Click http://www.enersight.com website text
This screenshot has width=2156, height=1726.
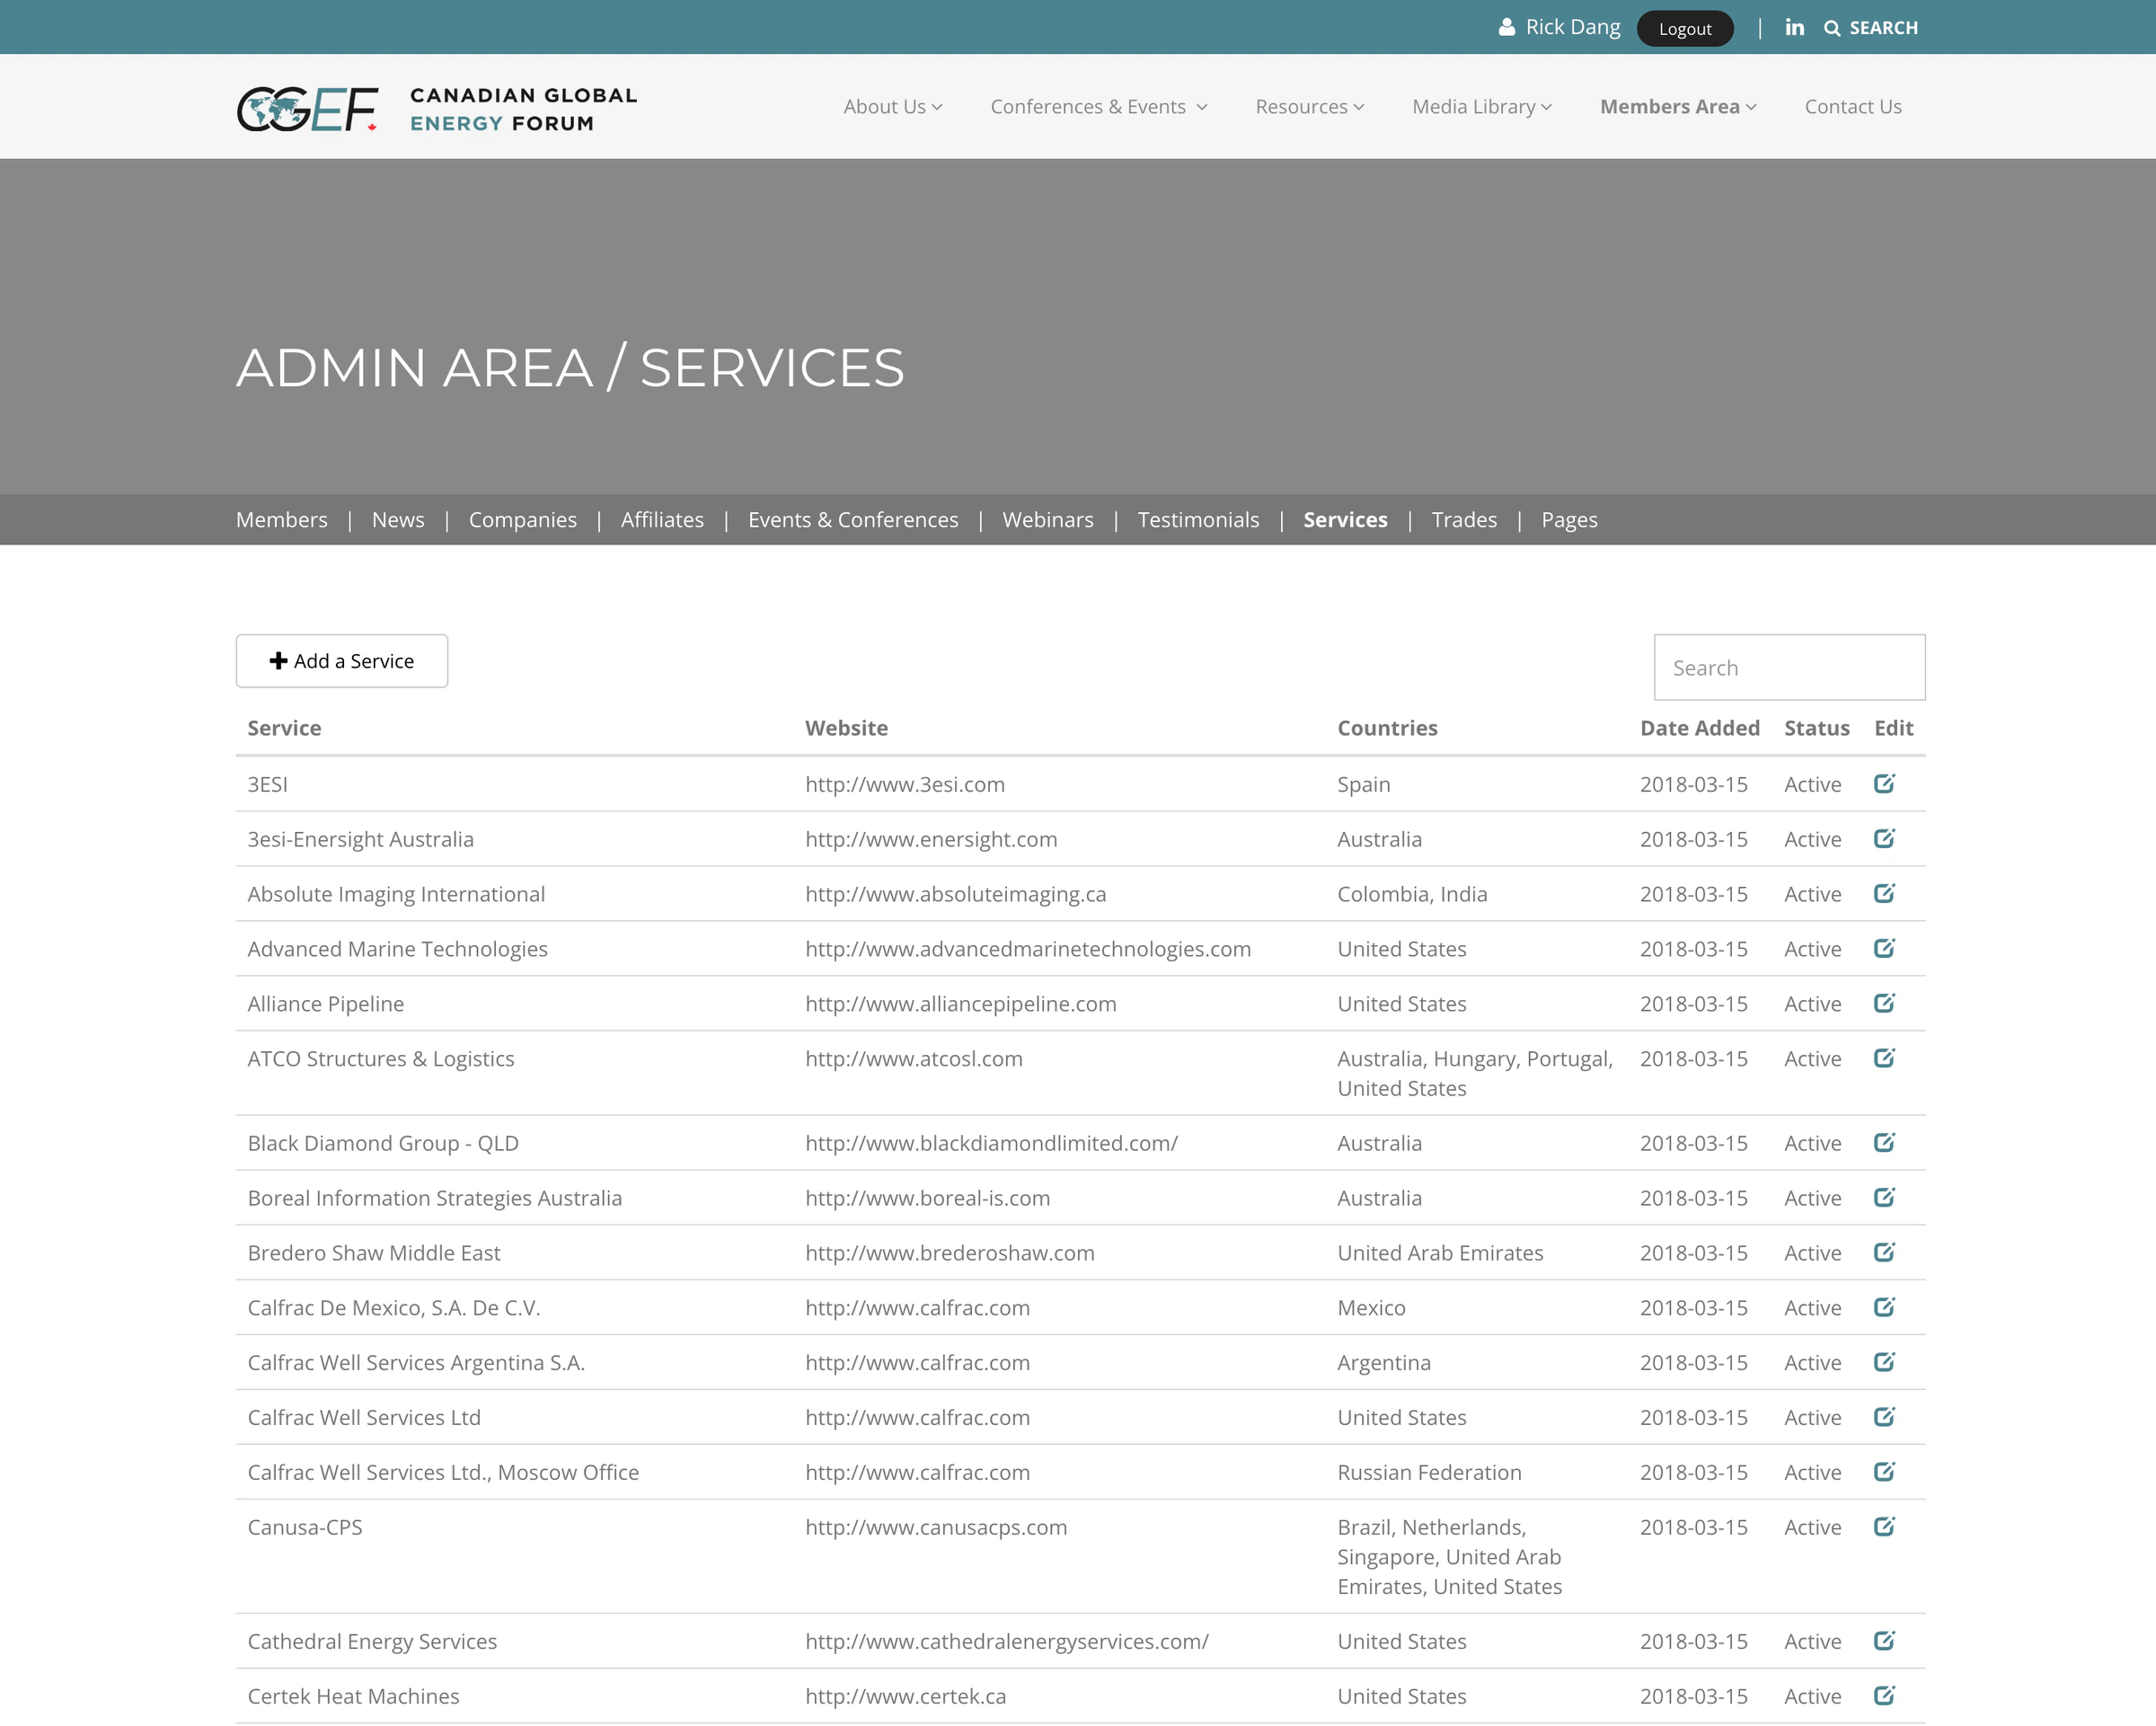[931, 839]
